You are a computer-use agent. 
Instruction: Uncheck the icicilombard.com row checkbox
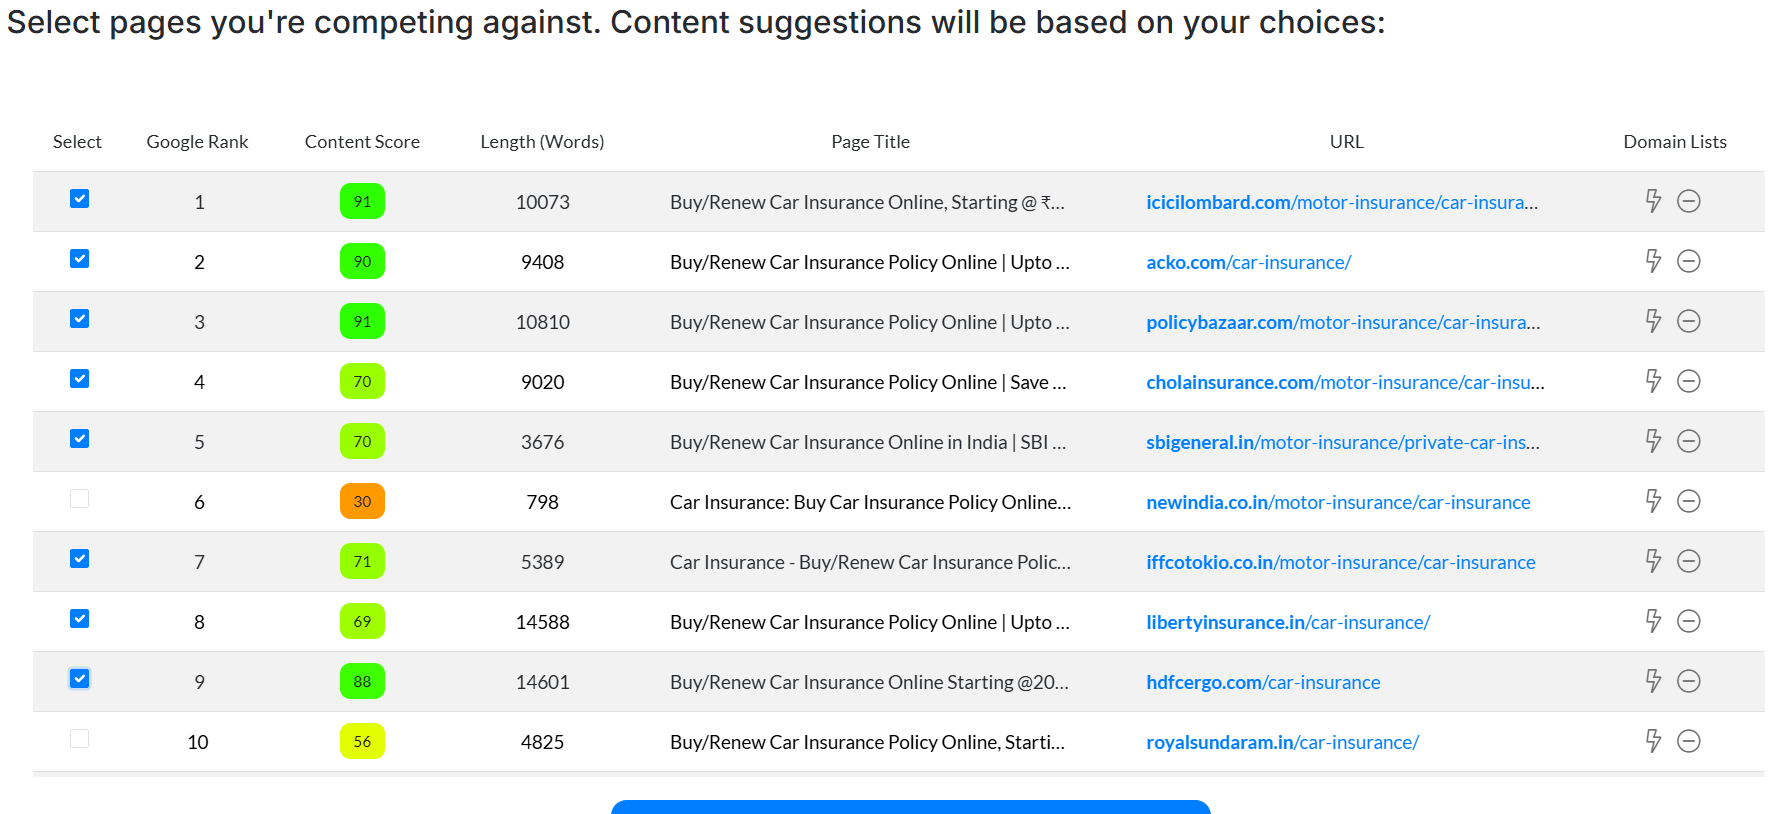[x=80, y=199]
